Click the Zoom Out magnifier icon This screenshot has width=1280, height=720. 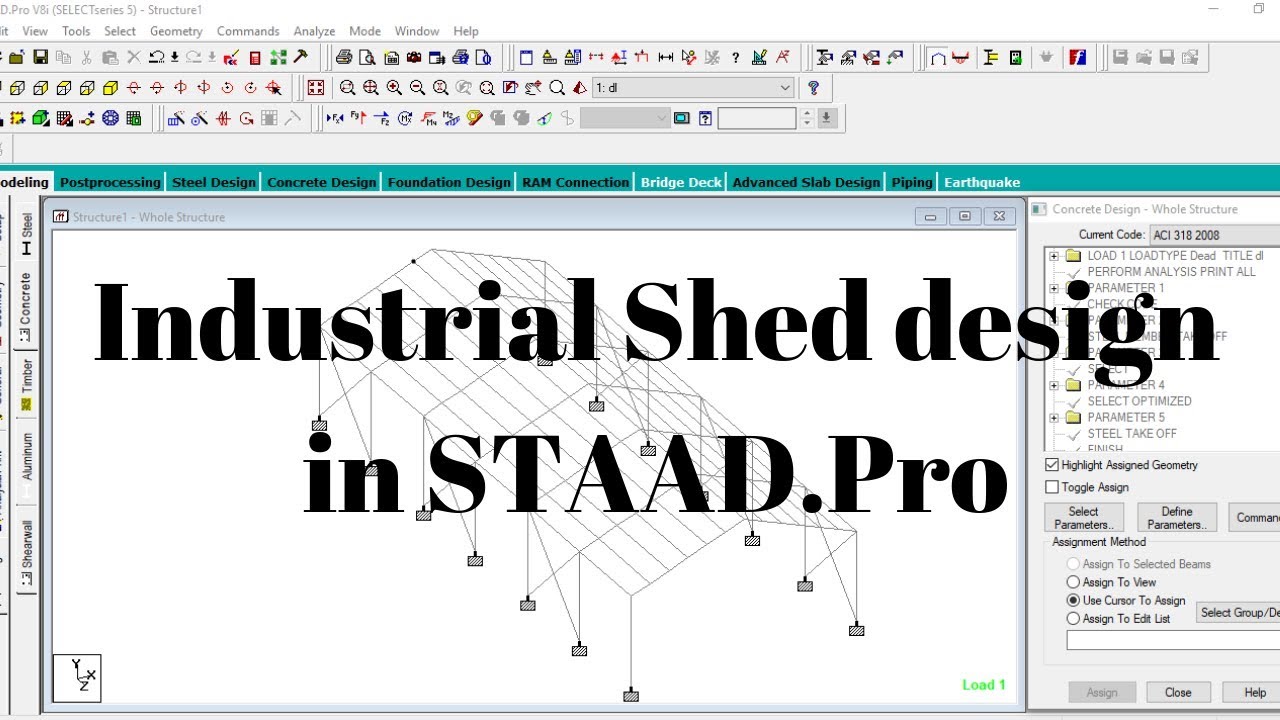click(x=417, y=88)
